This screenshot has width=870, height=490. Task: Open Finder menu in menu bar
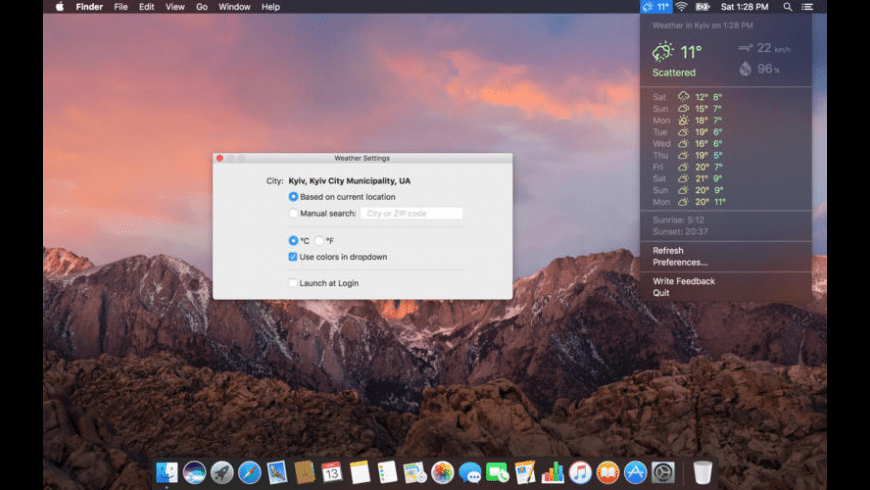tap(89, 7)
